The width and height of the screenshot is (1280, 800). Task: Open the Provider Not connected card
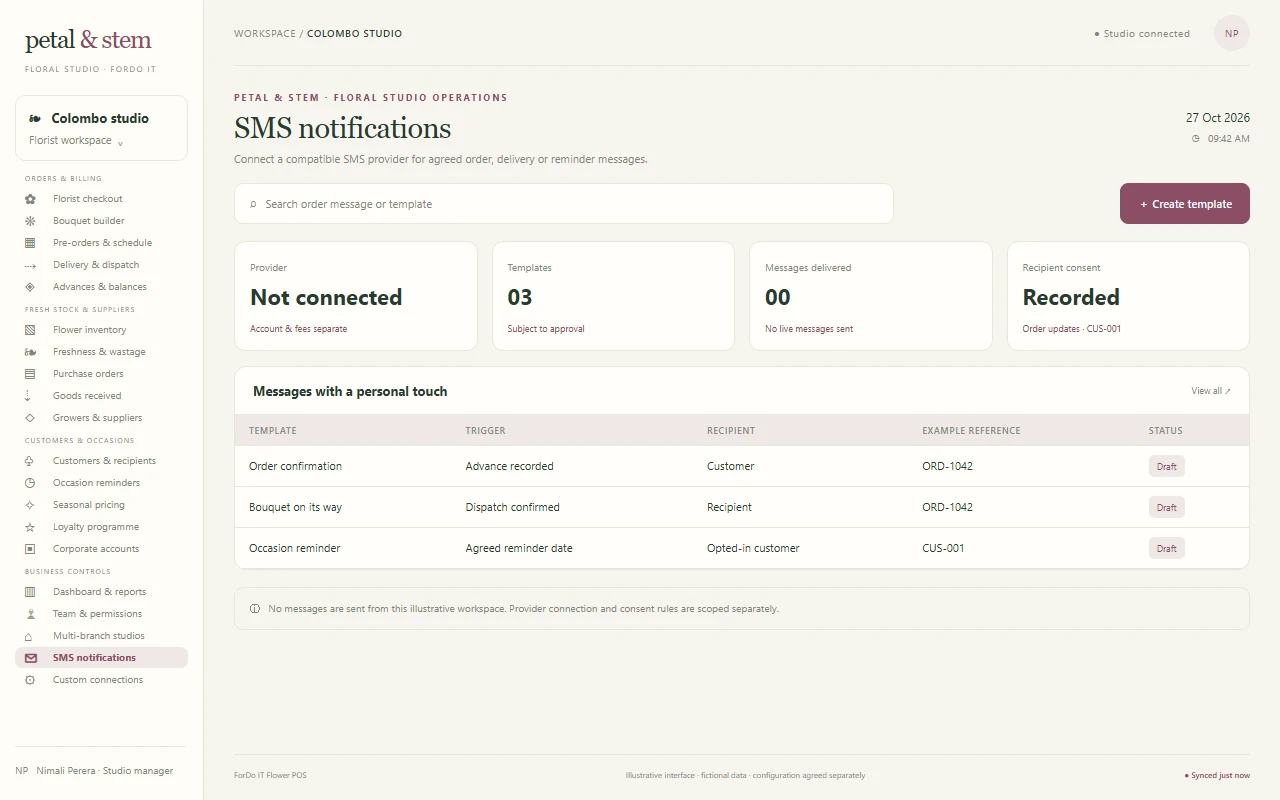pyautogui.click(x=356, y=296)
